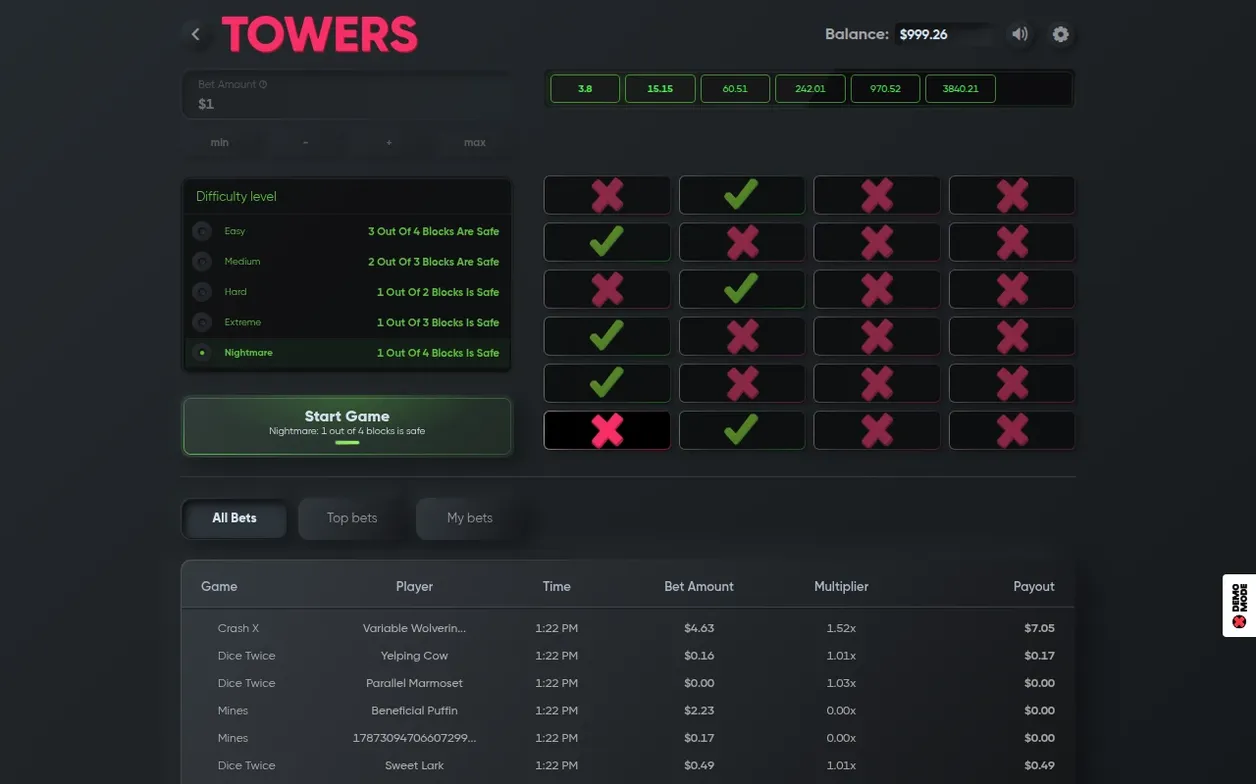Click the Bet Amount column header in bets table
Screen dimensions: 1256x784
point(699,587)
